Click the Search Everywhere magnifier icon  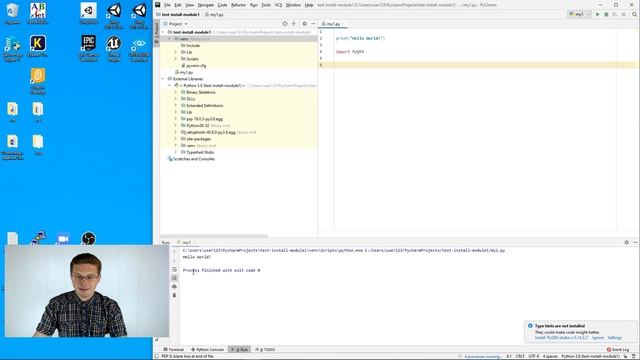(634, 14)
